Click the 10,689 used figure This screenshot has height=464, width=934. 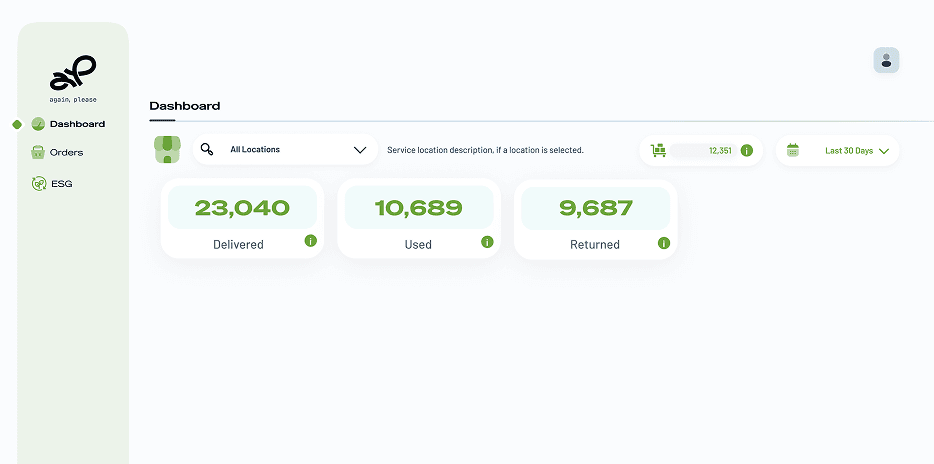pyautogui.click(x=419, y=208)
